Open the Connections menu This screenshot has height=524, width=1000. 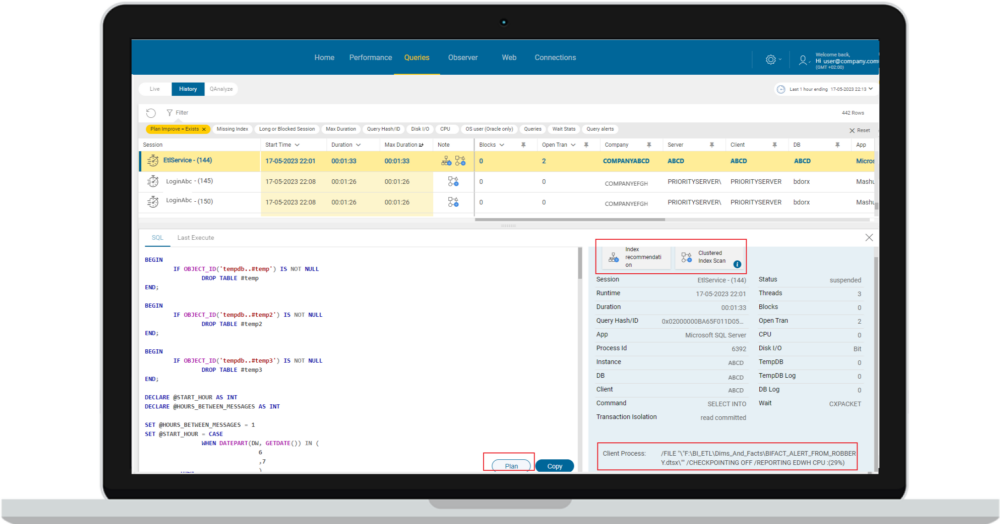coord(555,57)
